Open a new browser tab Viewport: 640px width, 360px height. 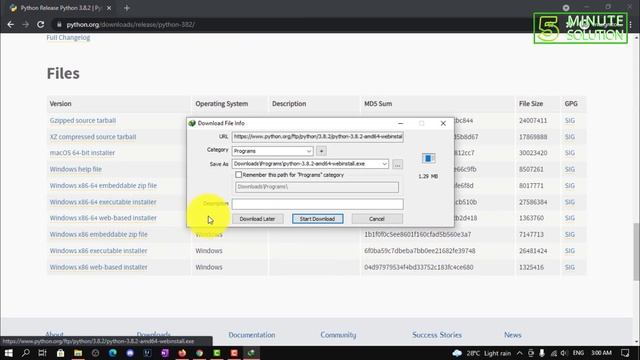click(127, 8)
